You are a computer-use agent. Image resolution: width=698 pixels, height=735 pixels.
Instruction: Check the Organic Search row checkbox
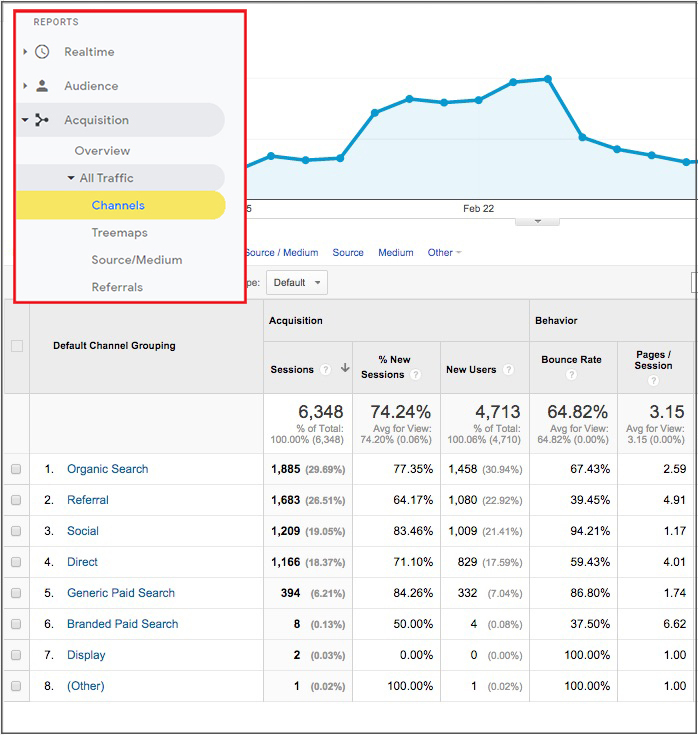(x=16, y=469)
